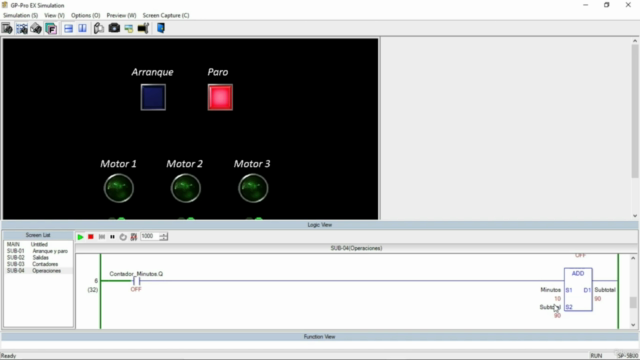Select the vertical split layout icon
This screenshot has width=640, height=360.
point(82,29)
